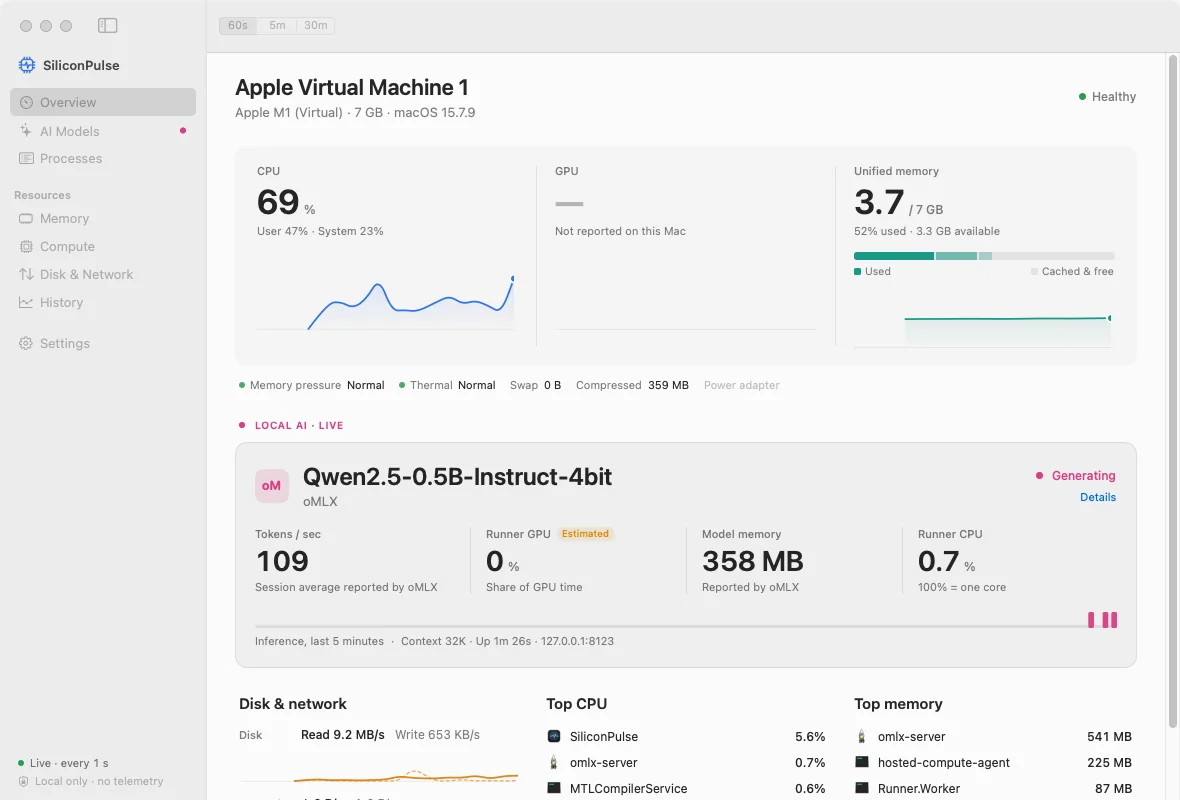
Task: Click the Thermal Normal indicator
Action: tap(447, 385)
